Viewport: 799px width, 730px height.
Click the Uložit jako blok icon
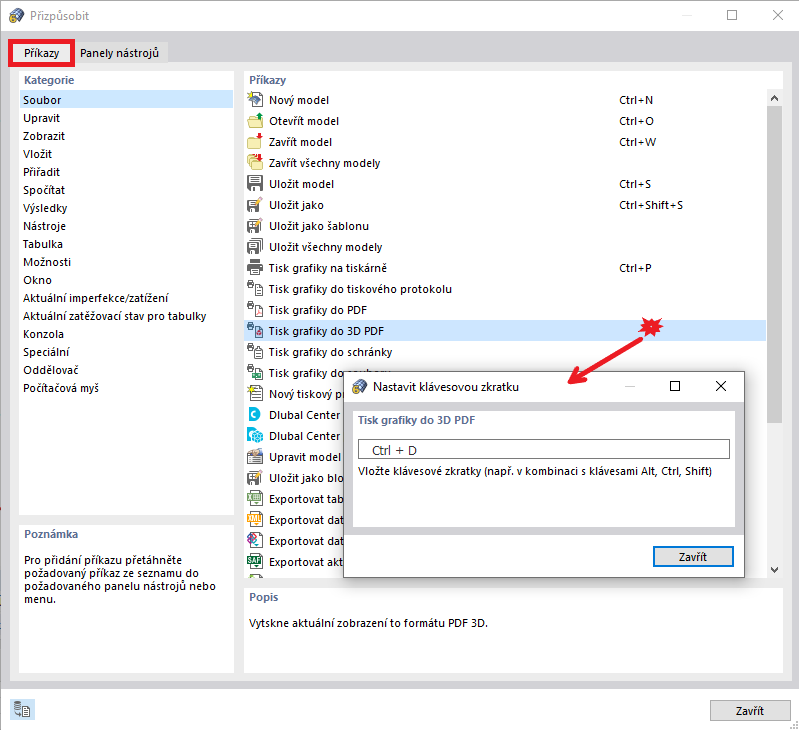[x=255, y=477]
